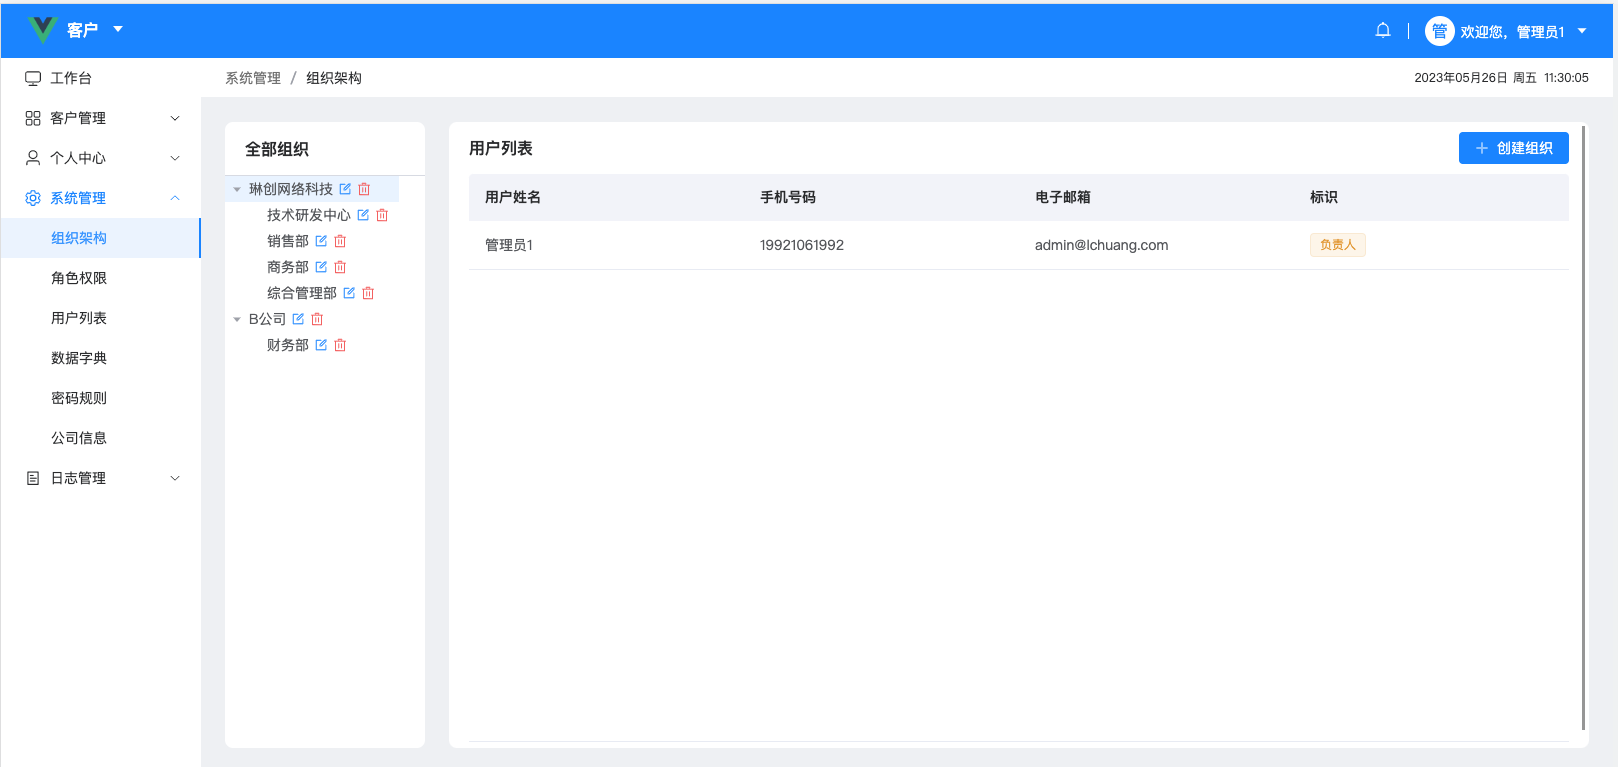The width and height of the screenshot is (1618, 767).
Task: Collapse 系统管理 menu chevron
Action: pyautogui.click(x=175, y=198)
